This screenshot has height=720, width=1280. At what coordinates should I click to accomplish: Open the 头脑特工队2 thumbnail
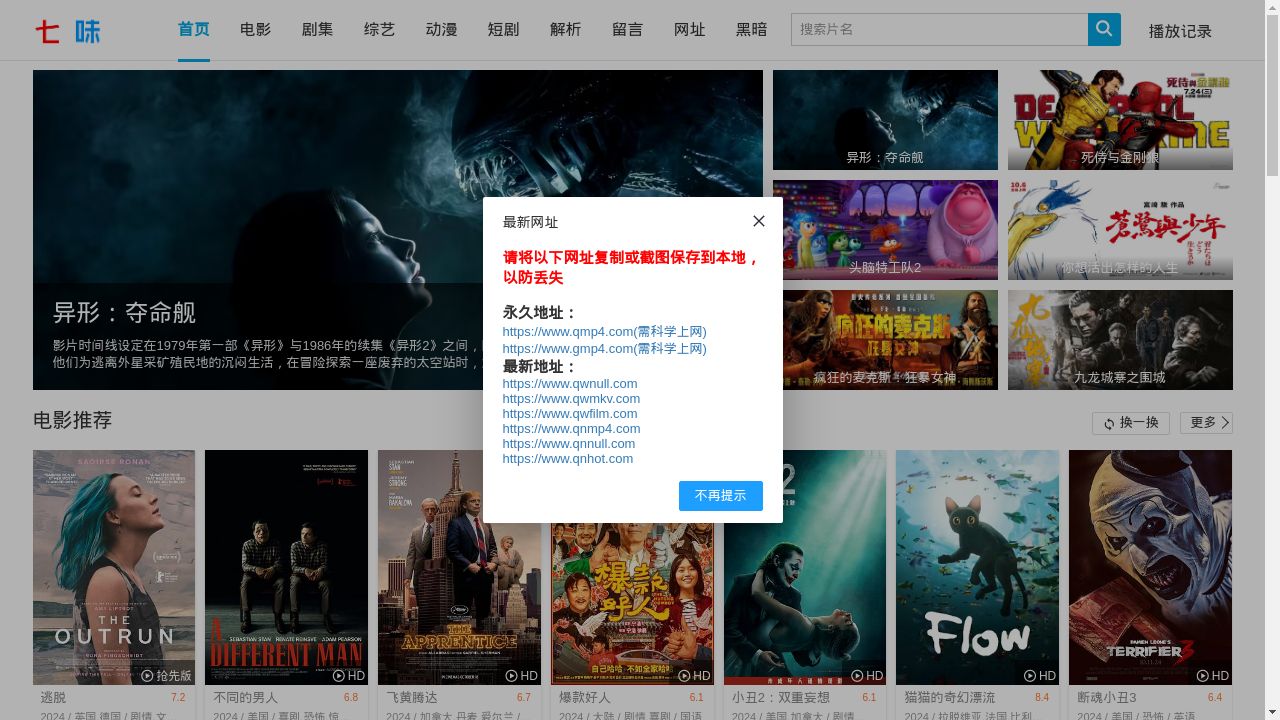(x=885, y=230)
